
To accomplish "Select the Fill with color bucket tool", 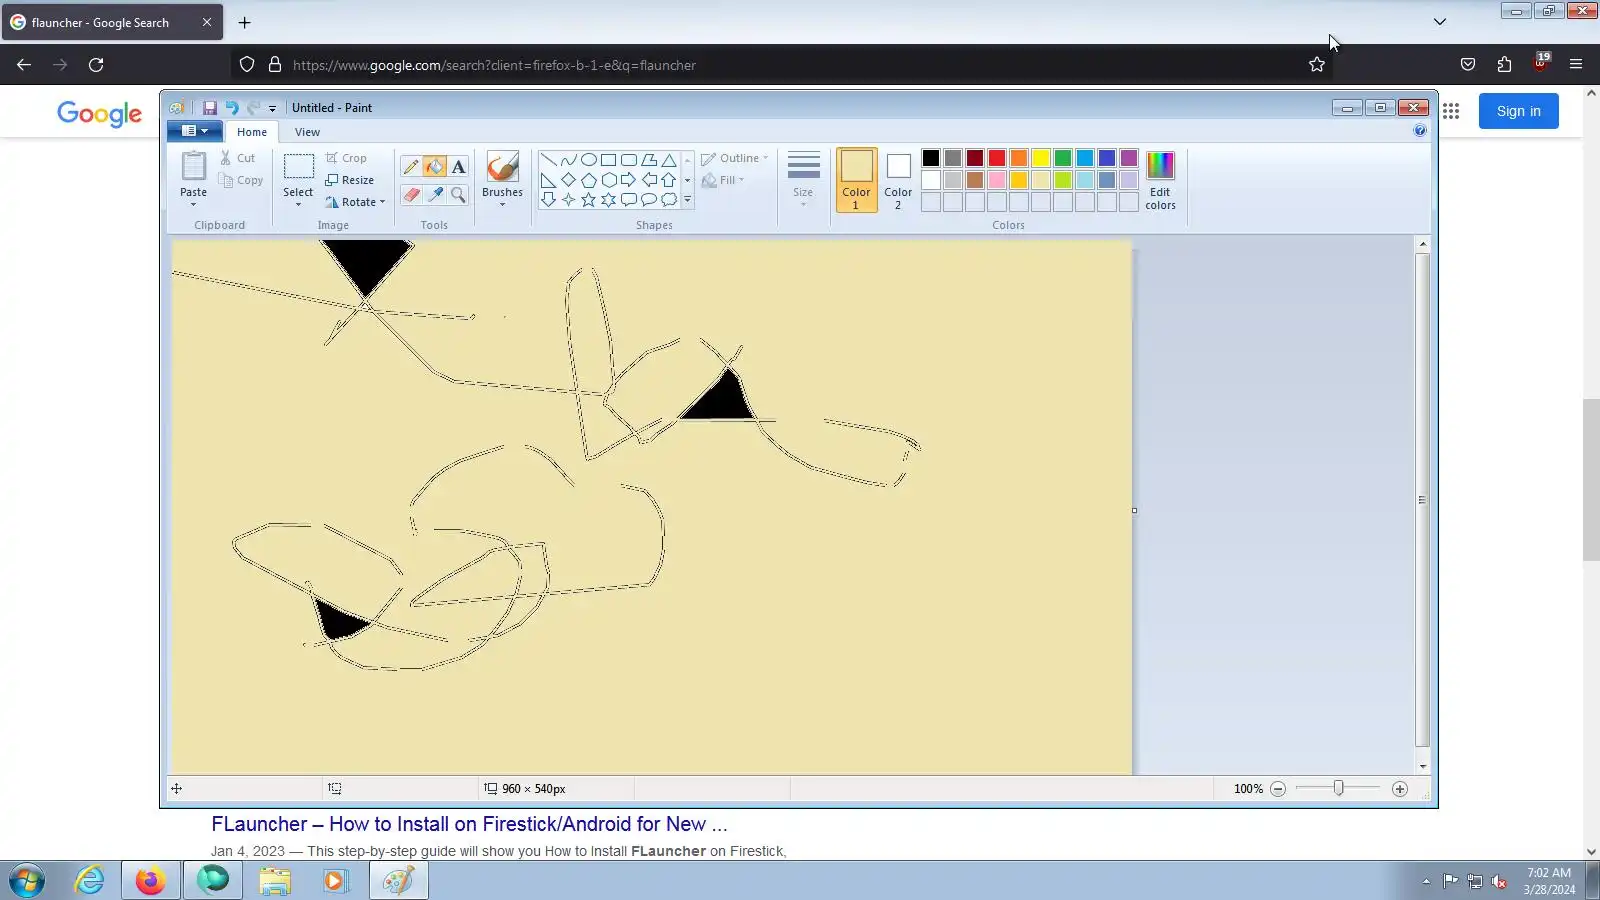I will [x=434, y=167].
